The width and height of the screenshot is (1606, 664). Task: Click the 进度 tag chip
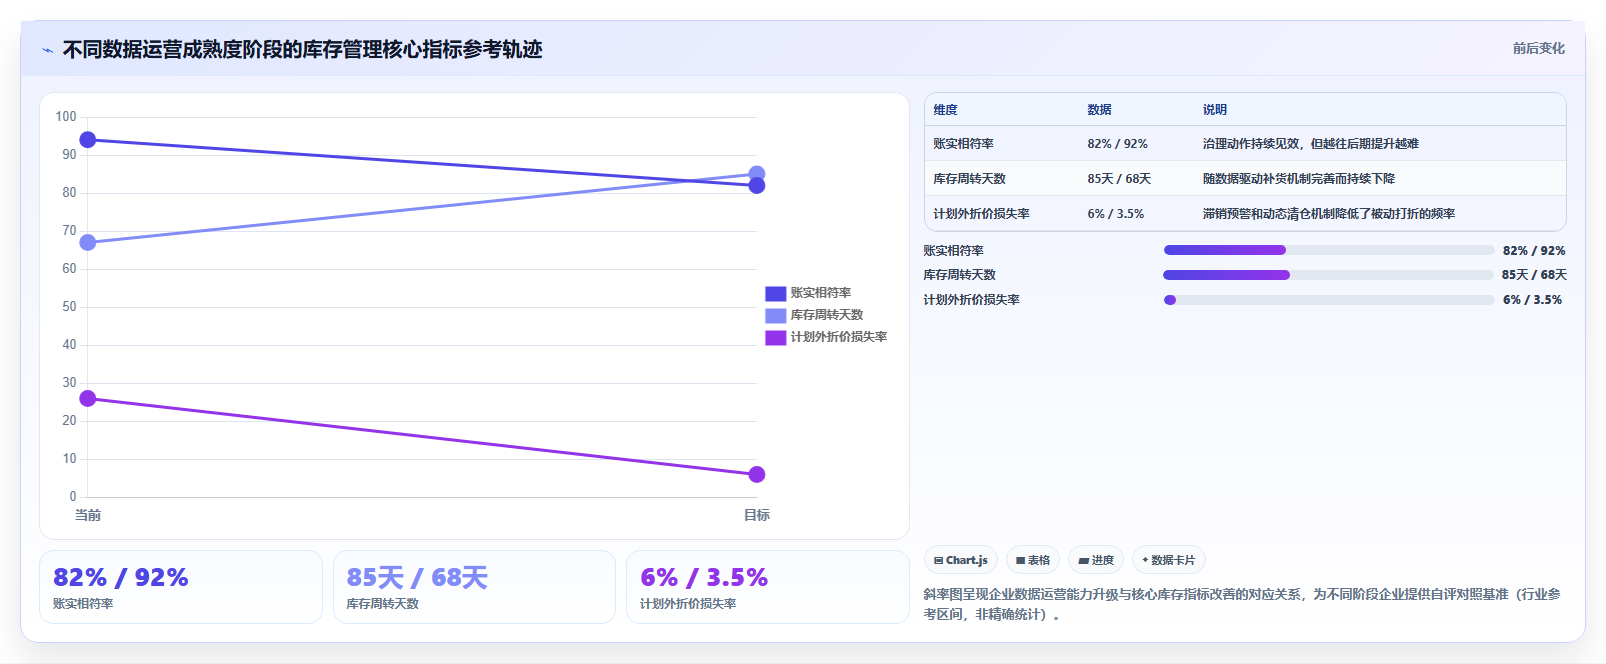1096,560
